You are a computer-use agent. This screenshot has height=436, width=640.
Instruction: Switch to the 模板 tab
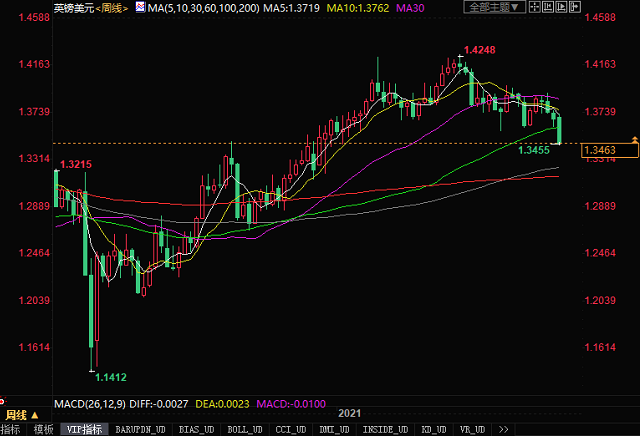(43, 428)
